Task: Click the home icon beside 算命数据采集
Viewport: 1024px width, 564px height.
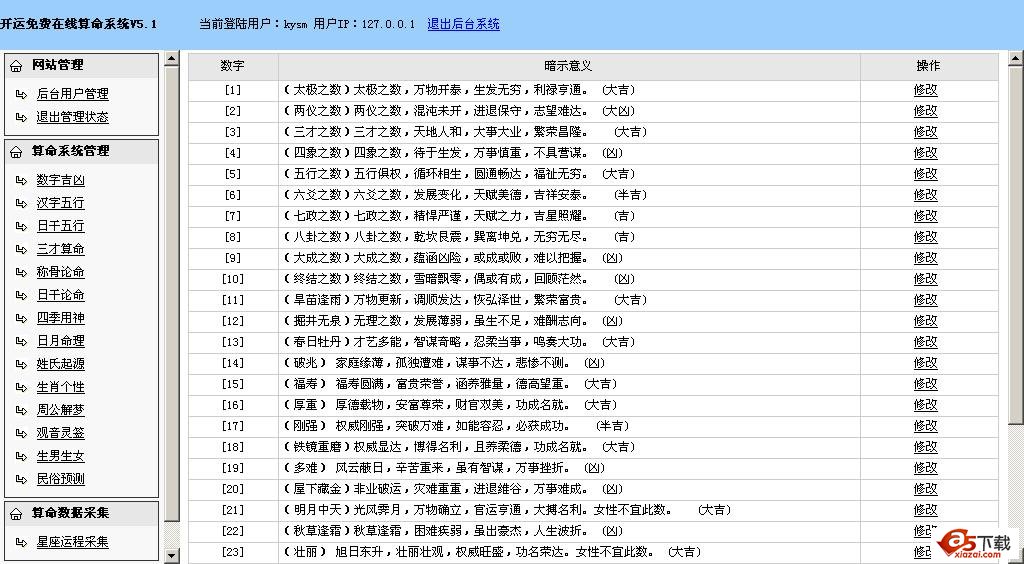Action: tap(17, 514)
